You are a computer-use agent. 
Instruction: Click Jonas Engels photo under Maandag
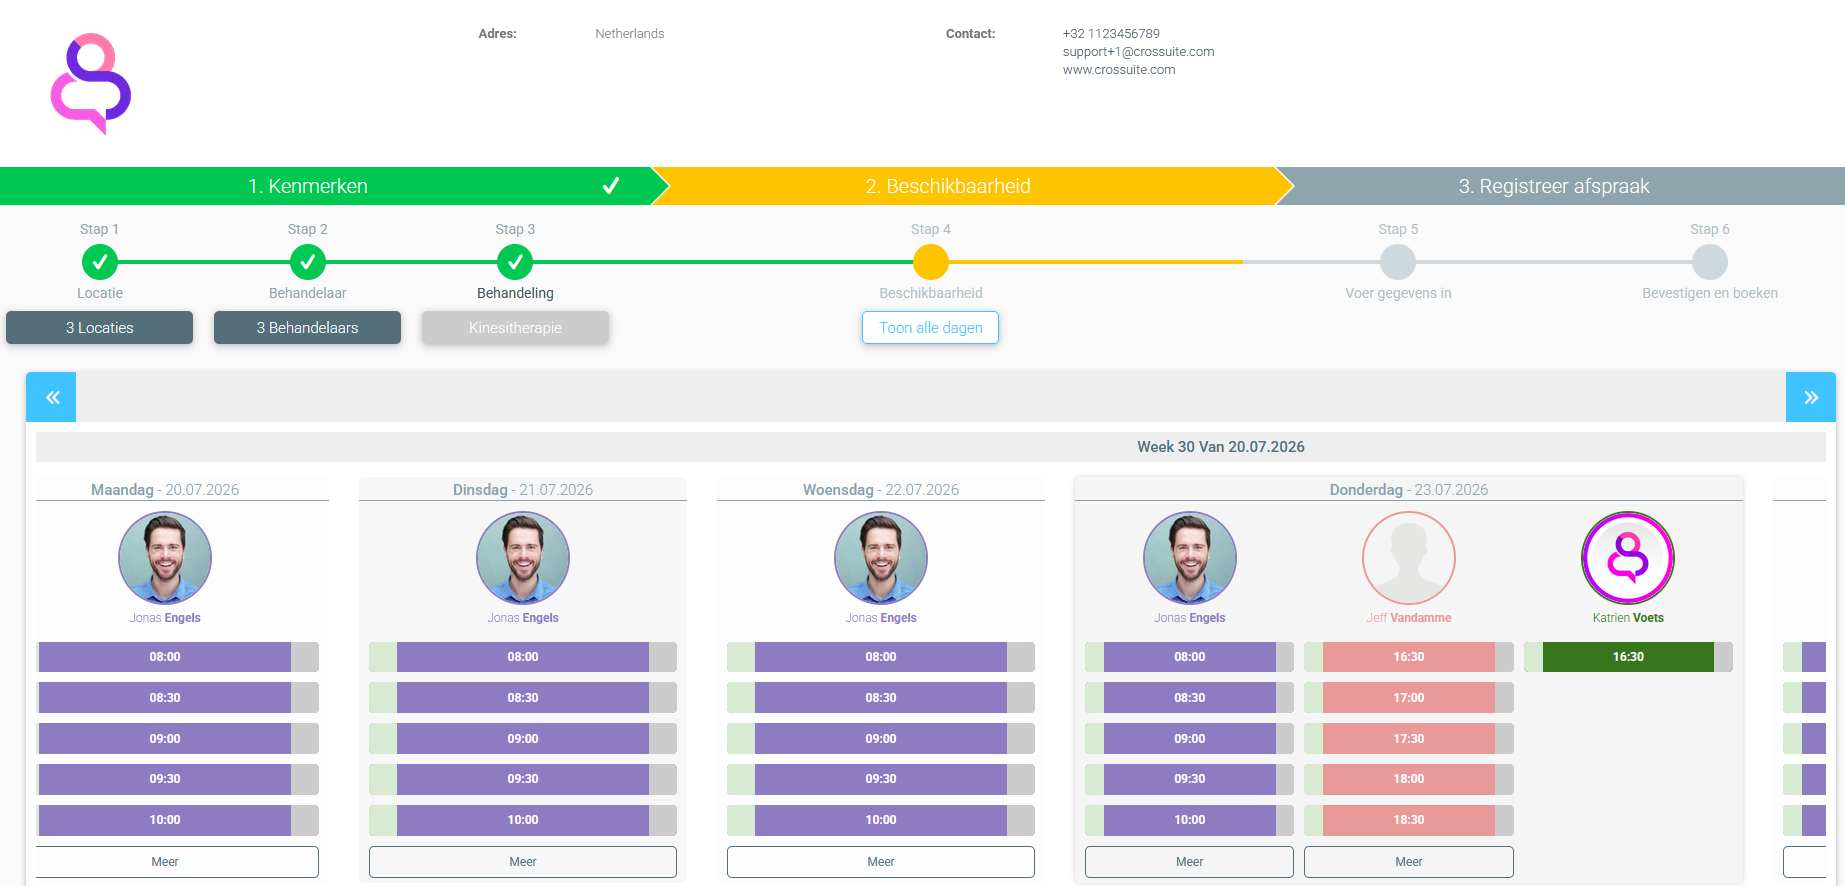[165, 558]
